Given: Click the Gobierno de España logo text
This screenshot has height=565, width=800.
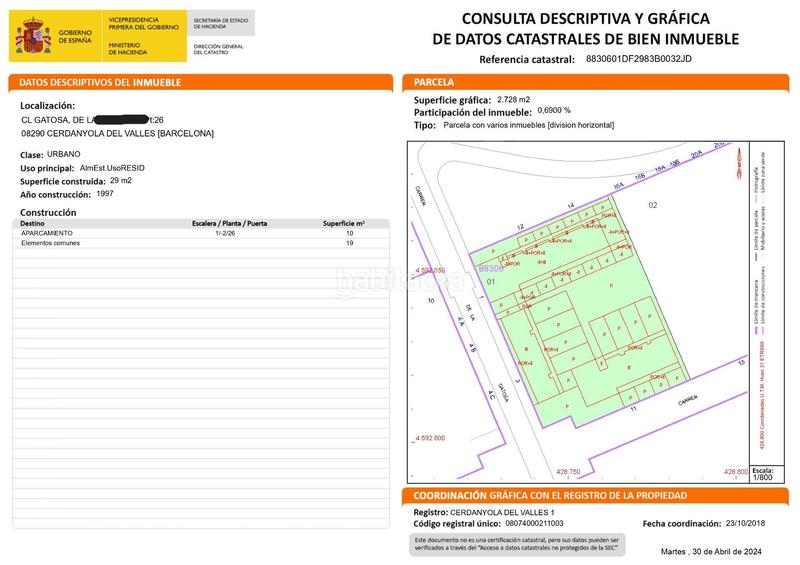Looking at the screenshot, I should (x=76, y=36).
